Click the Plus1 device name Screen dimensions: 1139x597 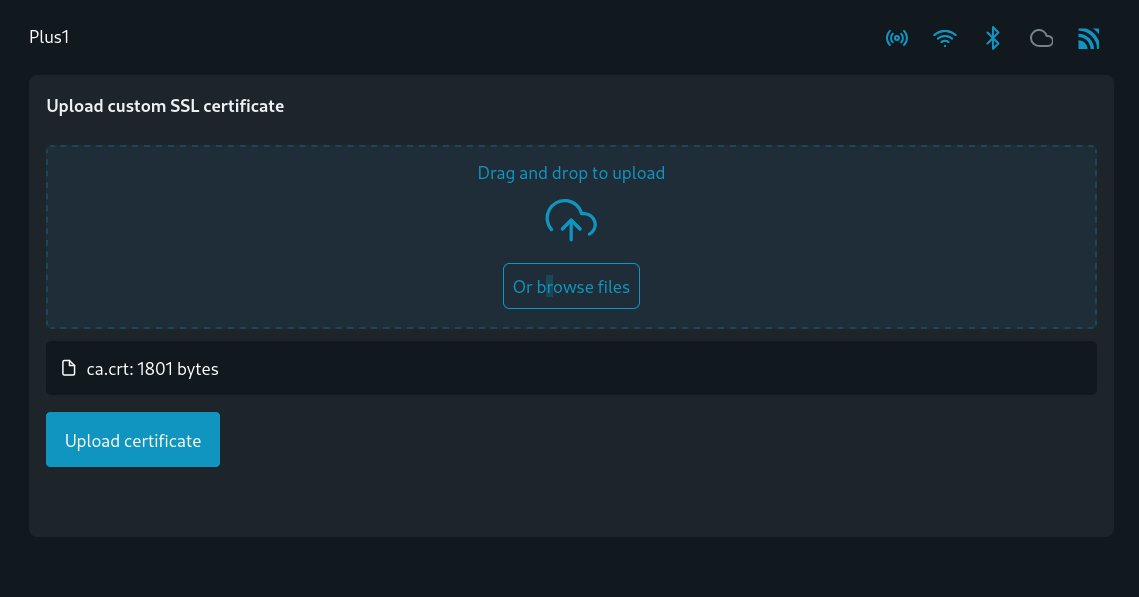coord(49,37)
